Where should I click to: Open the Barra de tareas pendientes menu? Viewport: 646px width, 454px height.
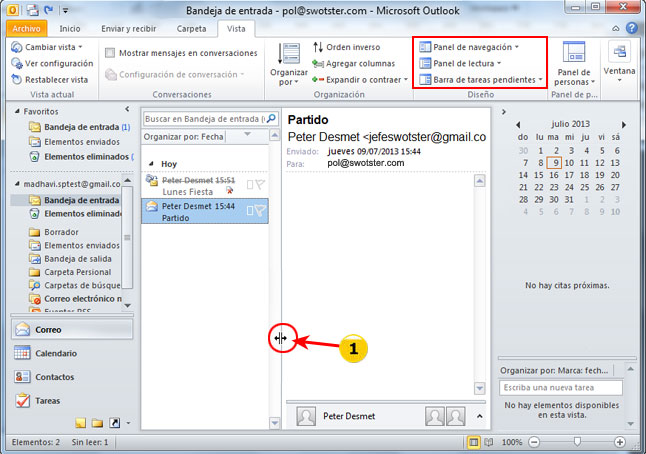(481, 80)
